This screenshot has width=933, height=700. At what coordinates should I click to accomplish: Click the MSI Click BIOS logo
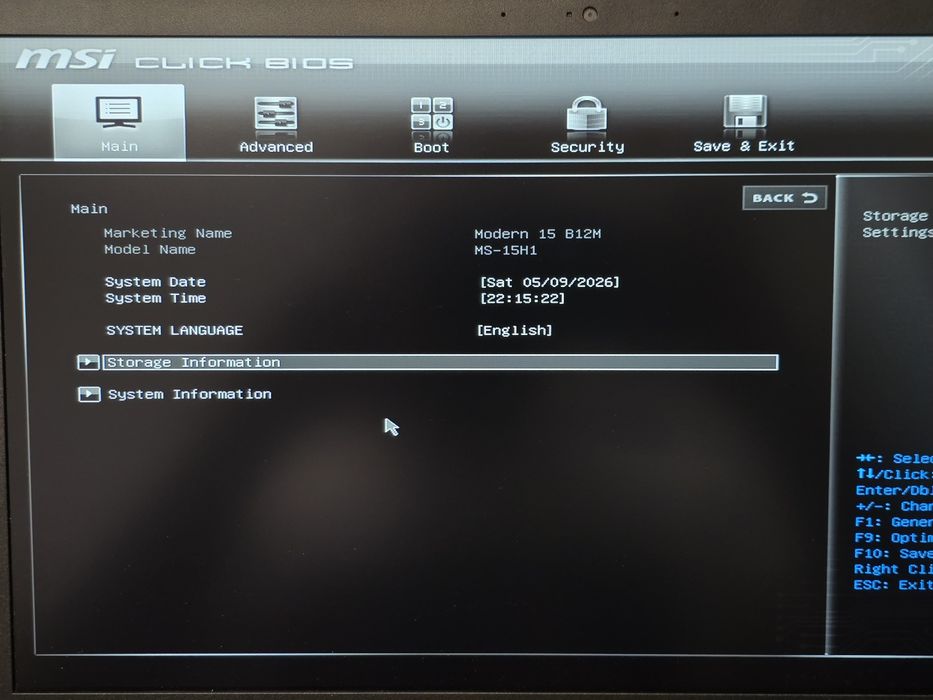pyautogui.click(x=184, y=60)
